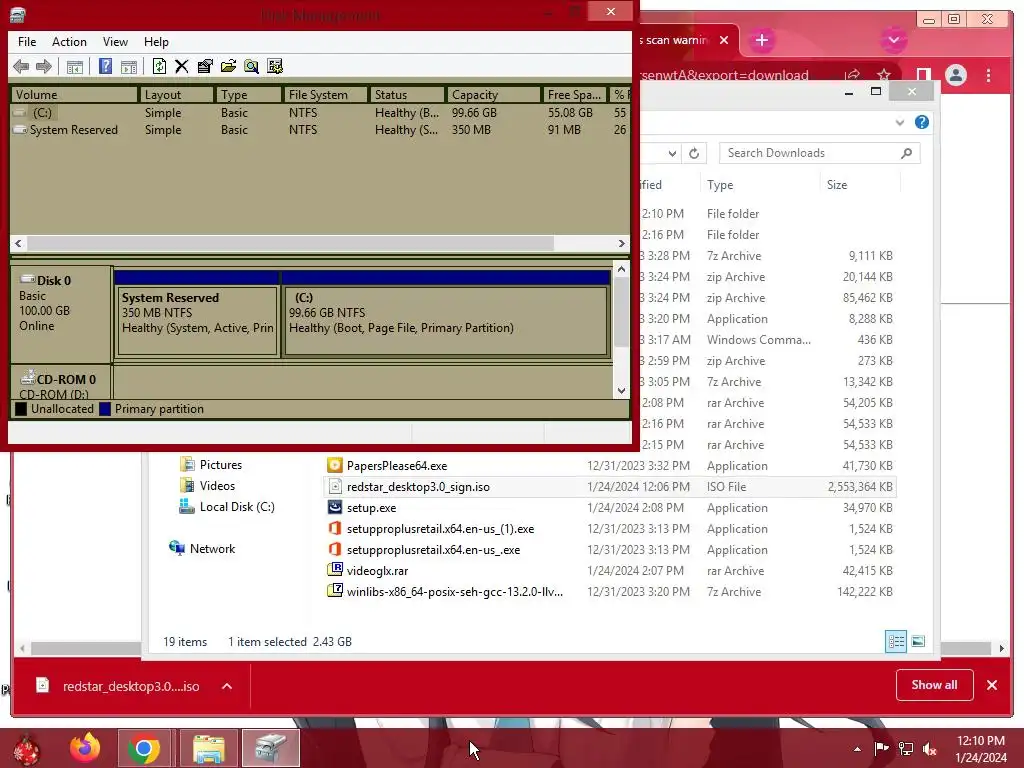Sort files by the Size column header
Image resolution: width=1024 pixels, height=768 pixels.
pyautogui.click(x=859, y=185)
